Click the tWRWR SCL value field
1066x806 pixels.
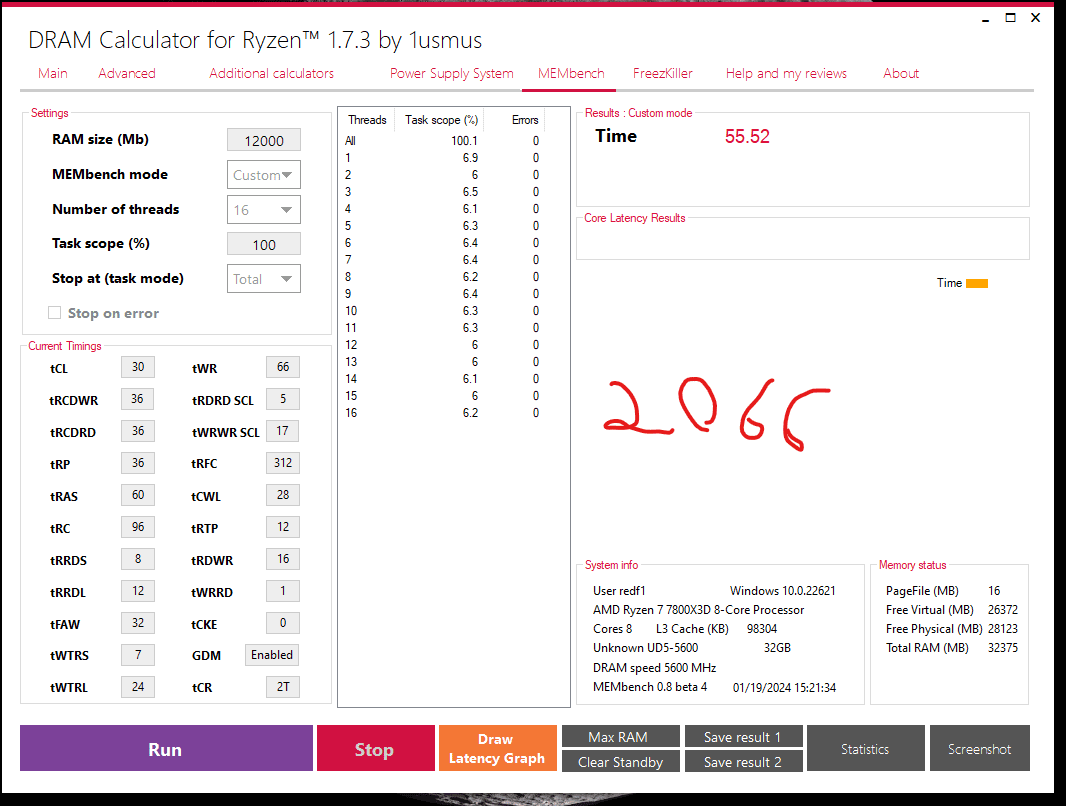[x=283, y=431]
